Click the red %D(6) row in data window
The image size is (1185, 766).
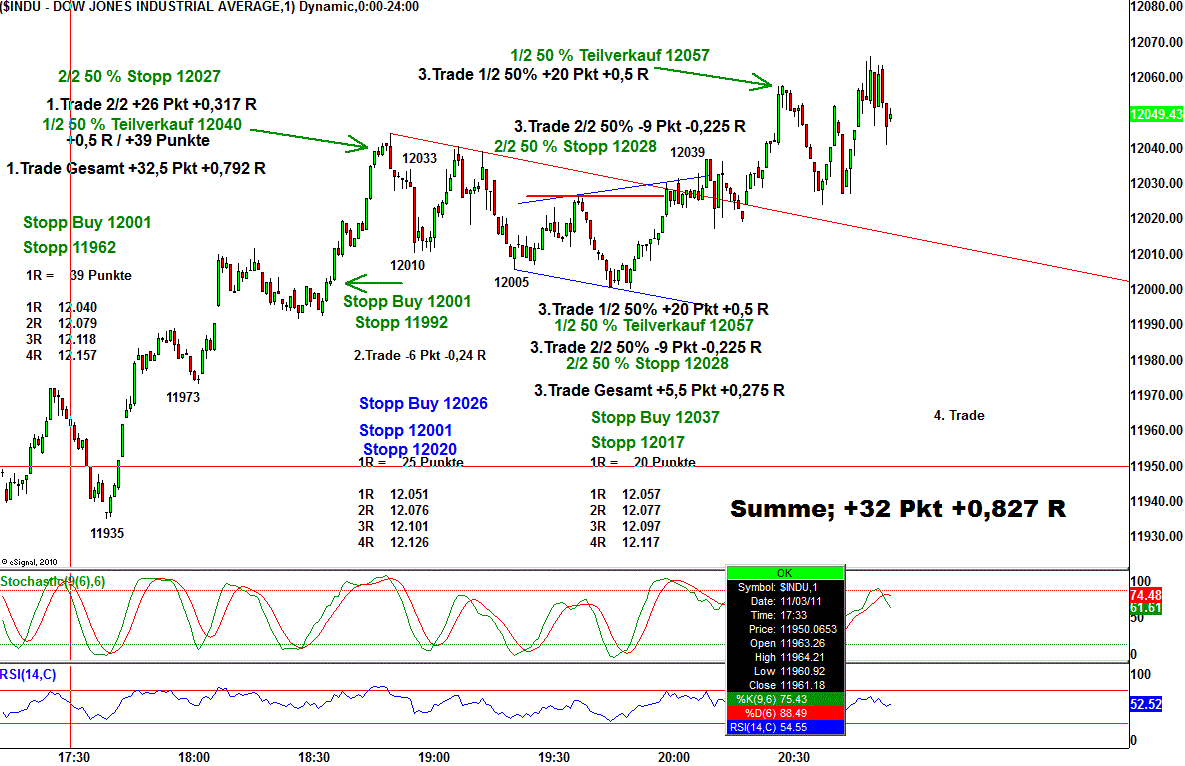(784, 713)
